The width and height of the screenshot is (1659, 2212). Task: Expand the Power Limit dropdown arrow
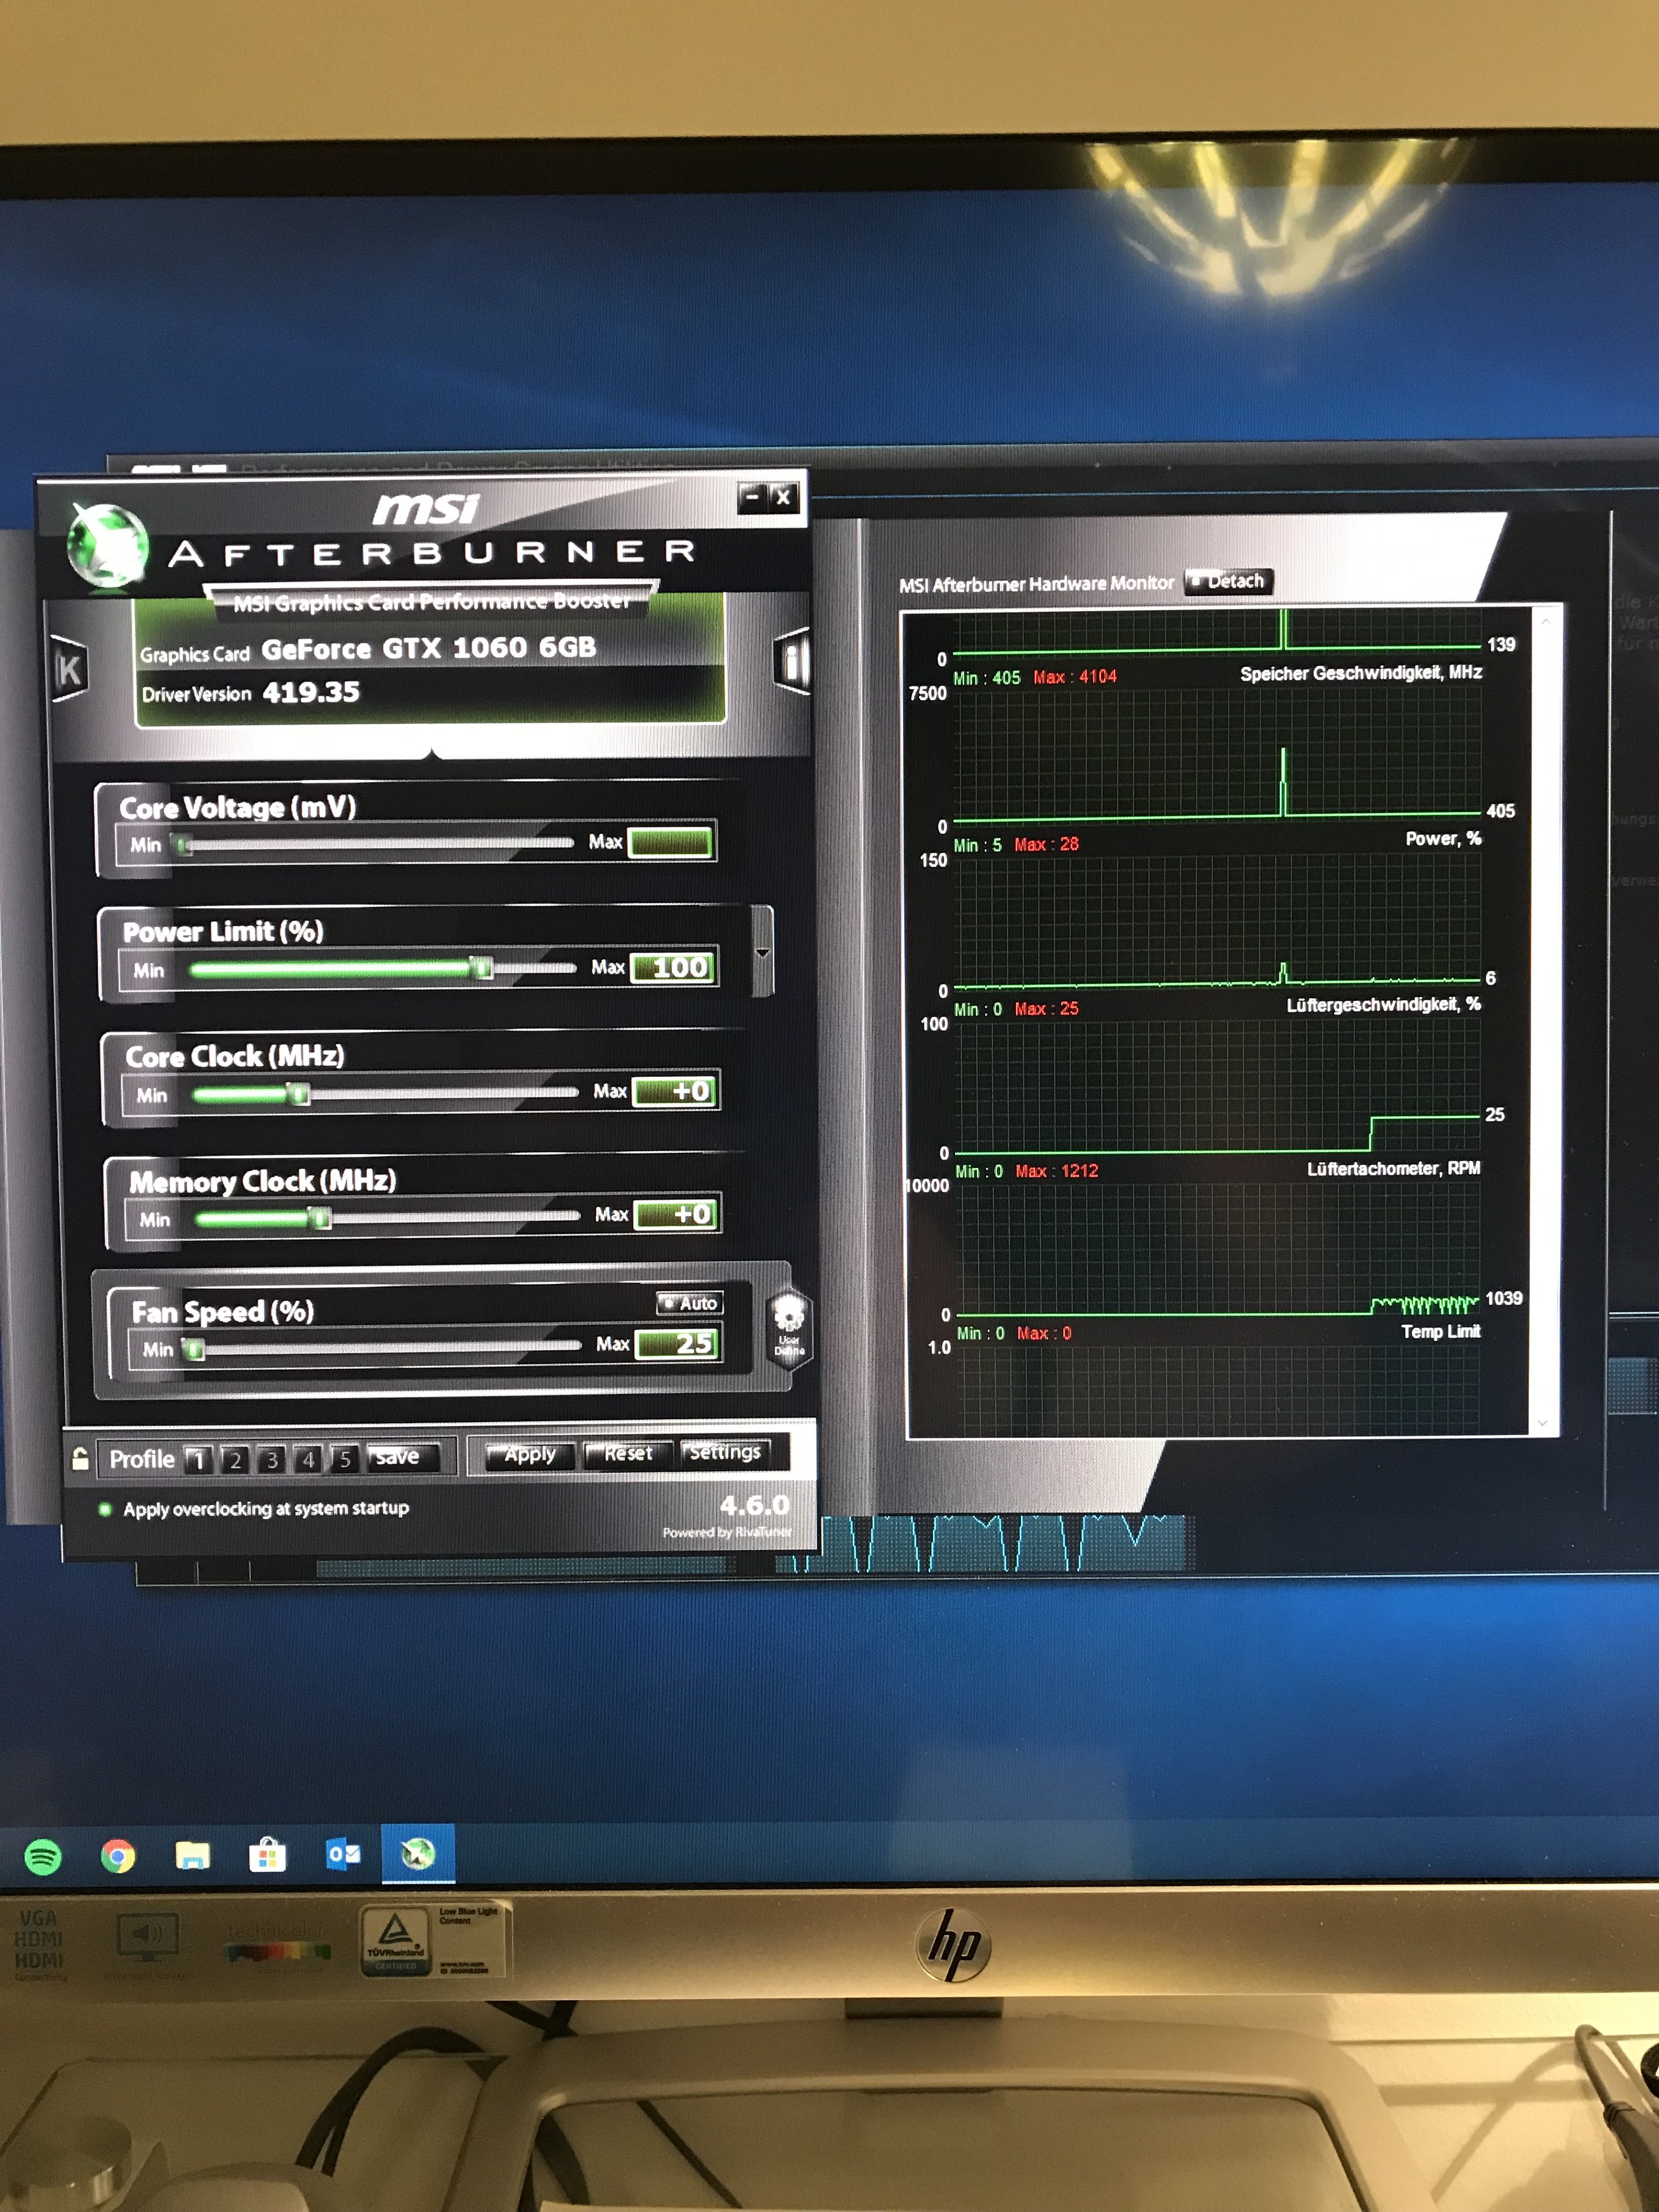click(x=762, y=953)
